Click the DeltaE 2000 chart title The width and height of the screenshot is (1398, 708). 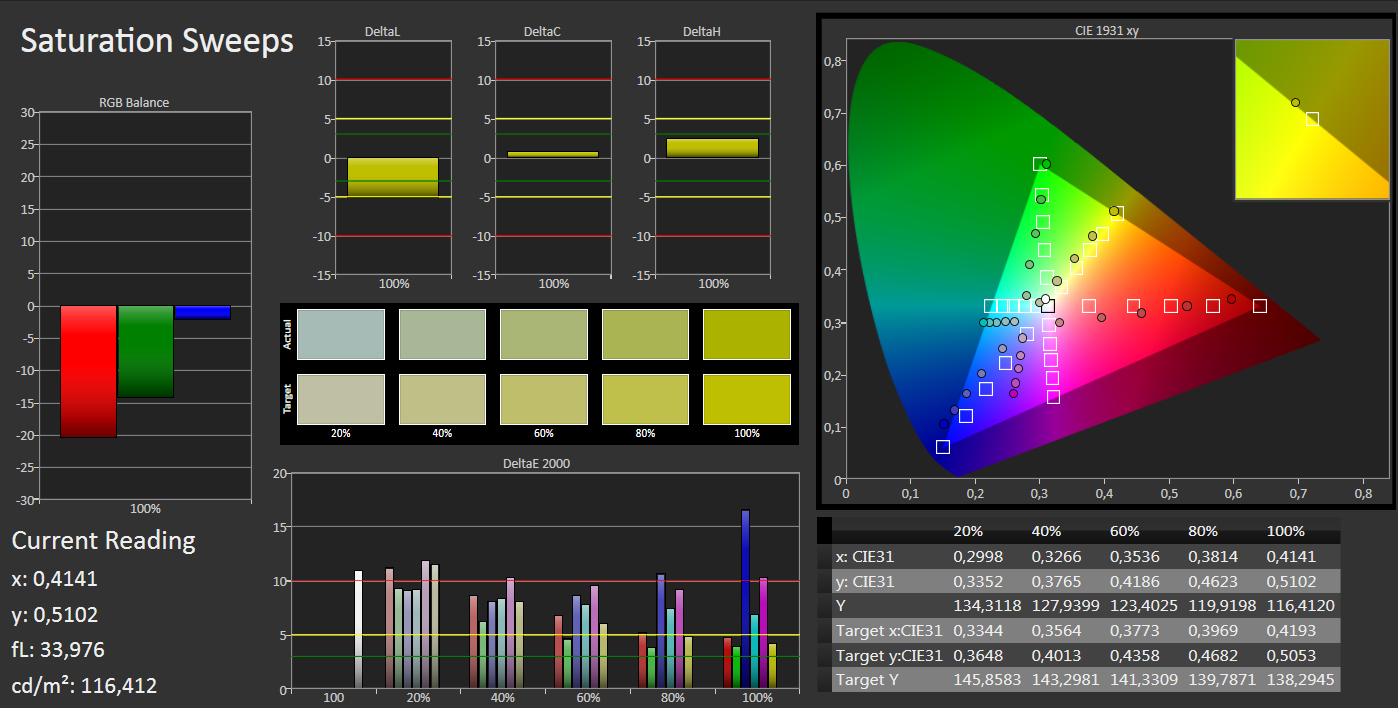tap(538, 463)
